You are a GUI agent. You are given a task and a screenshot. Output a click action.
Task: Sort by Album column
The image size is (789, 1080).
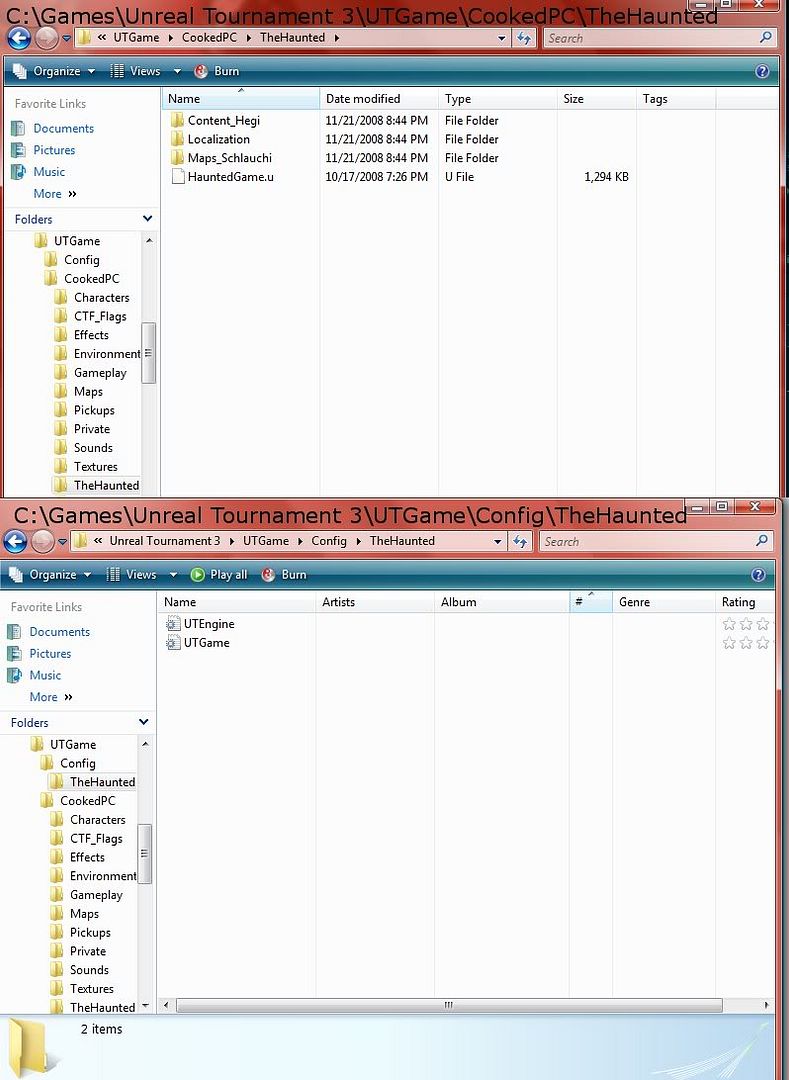point(502,602)
